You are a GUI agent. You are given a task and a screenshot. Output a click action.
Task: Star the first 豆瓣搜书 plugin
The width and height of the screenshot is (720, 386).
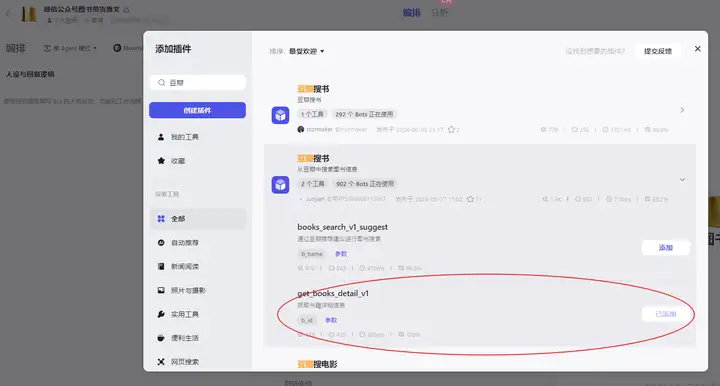coord(451,129)
